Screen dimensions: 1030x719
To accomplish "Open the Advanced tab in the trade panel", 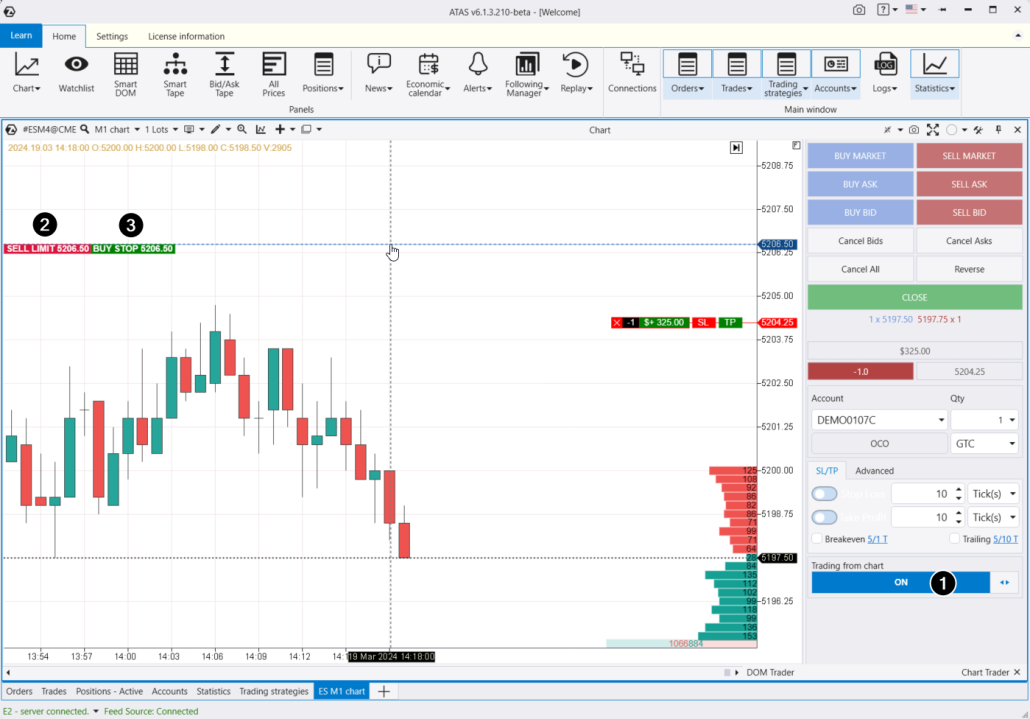I will 874,470.
